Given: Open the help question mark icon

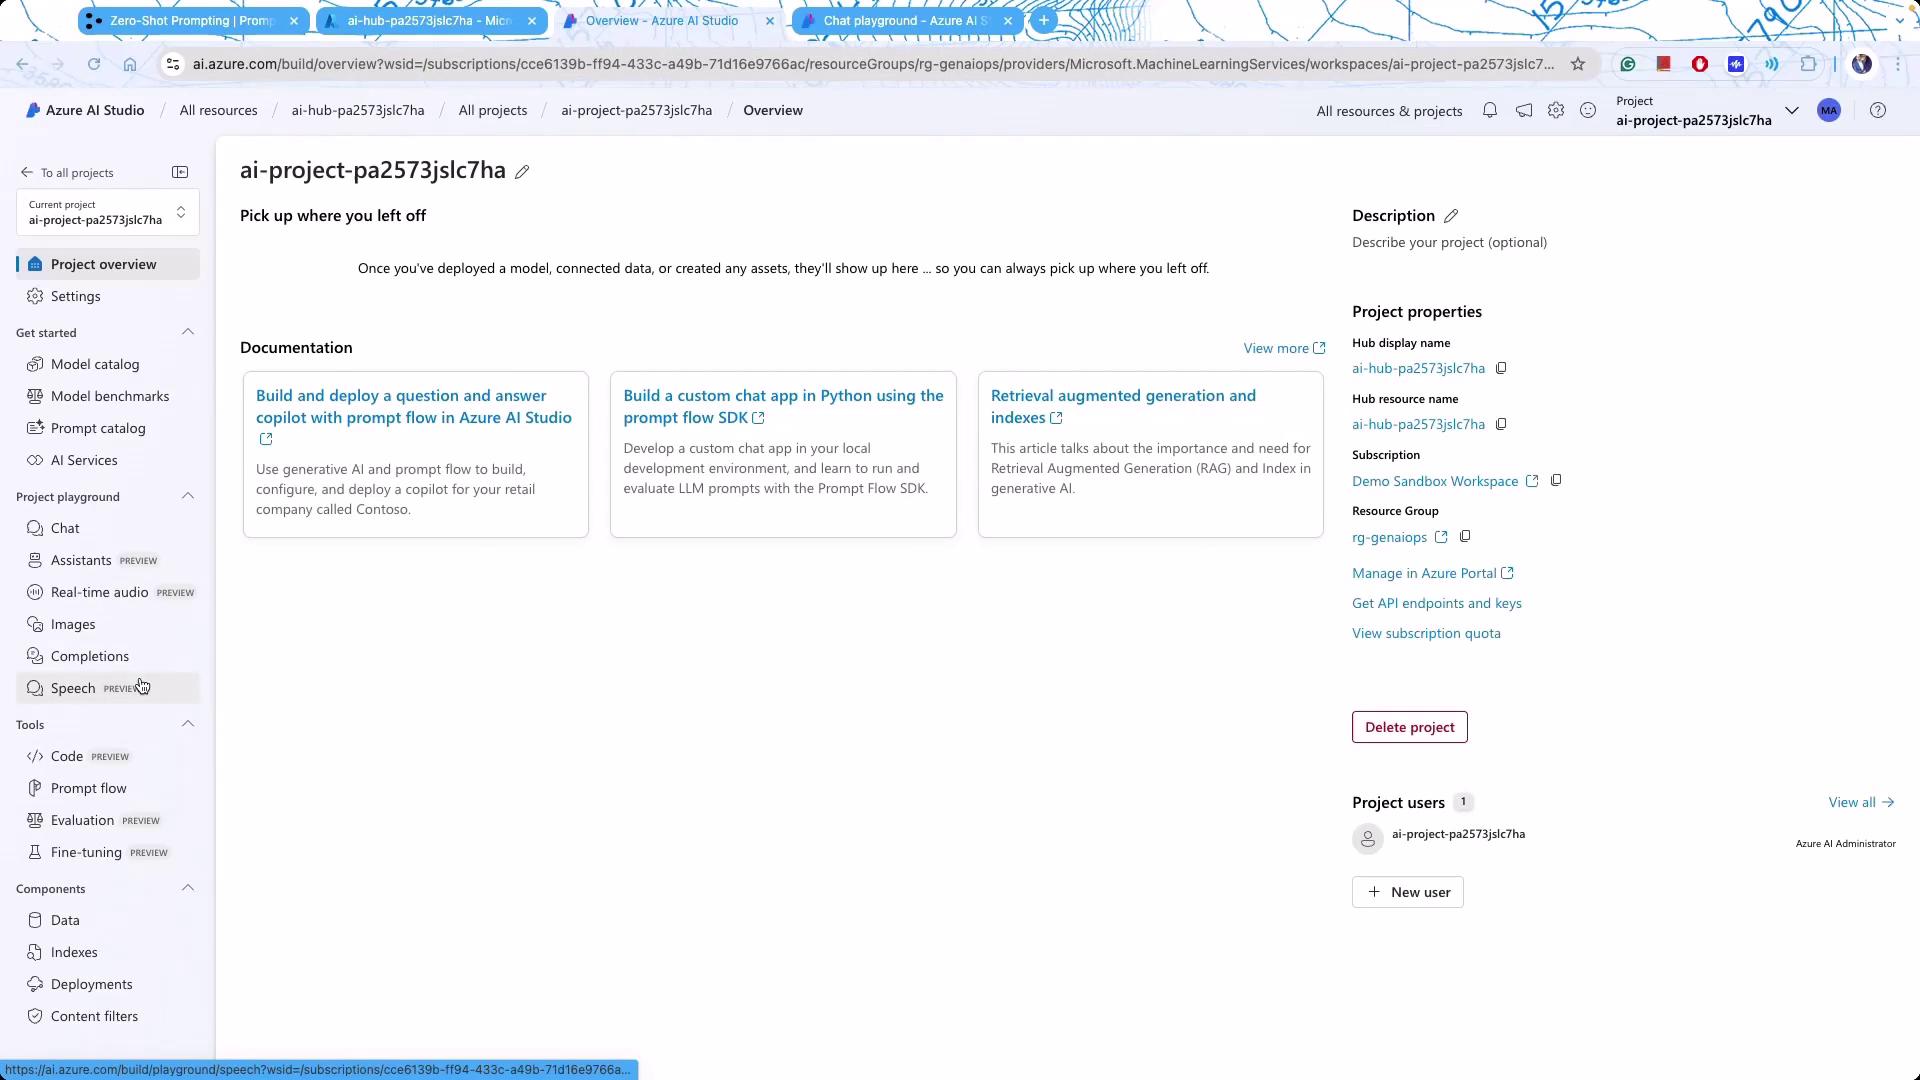Looking at the screenshot, I should click(1878, 111).
